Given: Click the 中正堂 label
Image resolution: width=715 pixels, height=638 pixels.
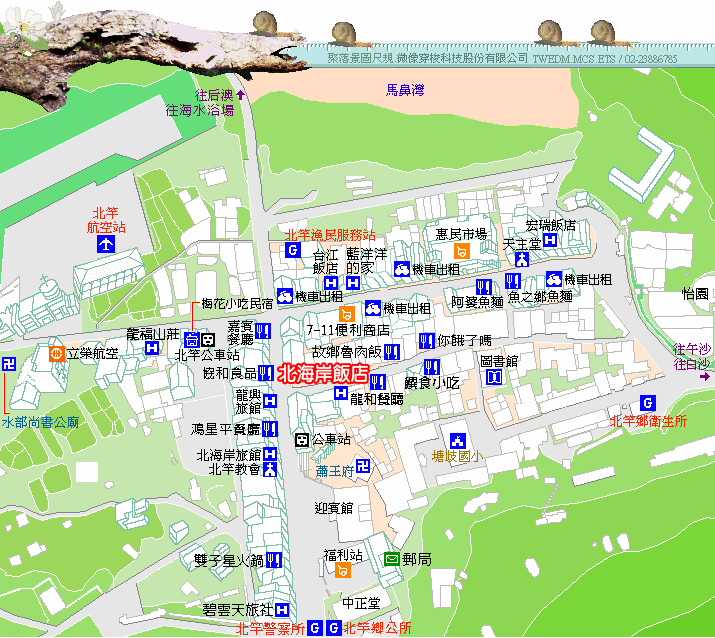Looking at the screenshot, I should point(361,603).
